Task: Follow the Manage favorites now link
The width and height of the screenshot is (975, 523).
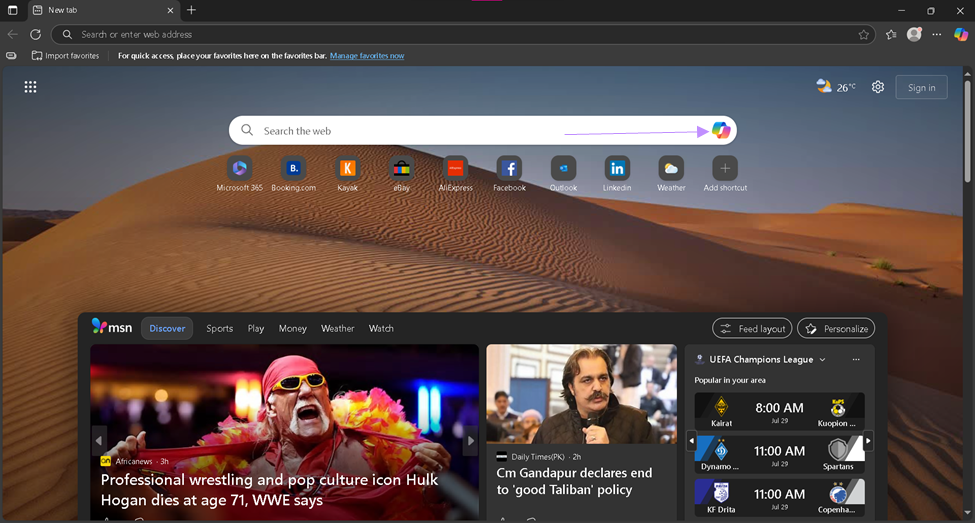Action: click(367, 56)
